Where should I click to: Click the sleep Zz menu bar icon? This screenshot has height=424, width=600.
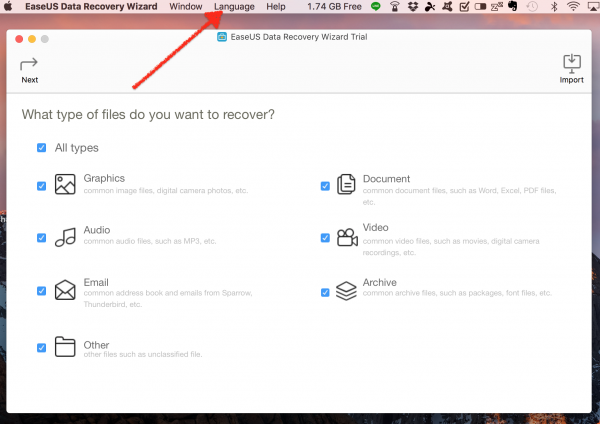coord(497,6)
